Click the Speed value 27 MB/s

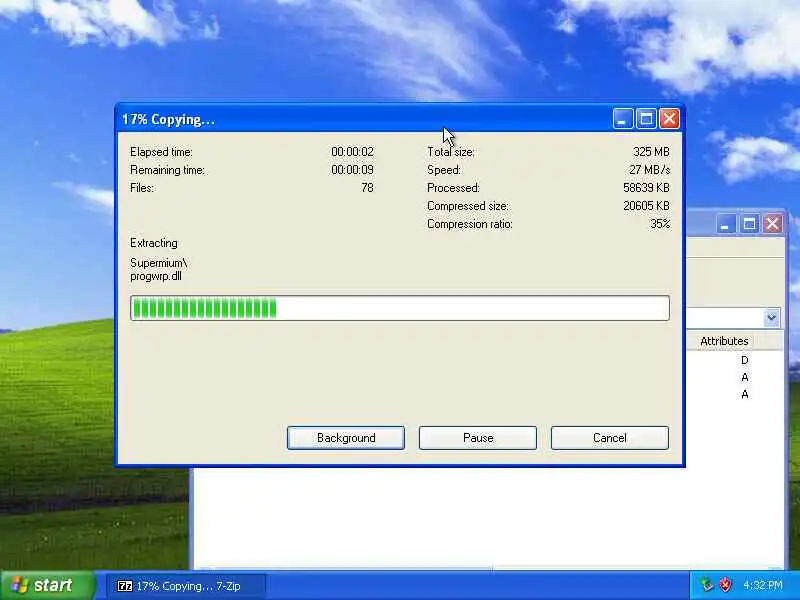click(x=649, y=169)
